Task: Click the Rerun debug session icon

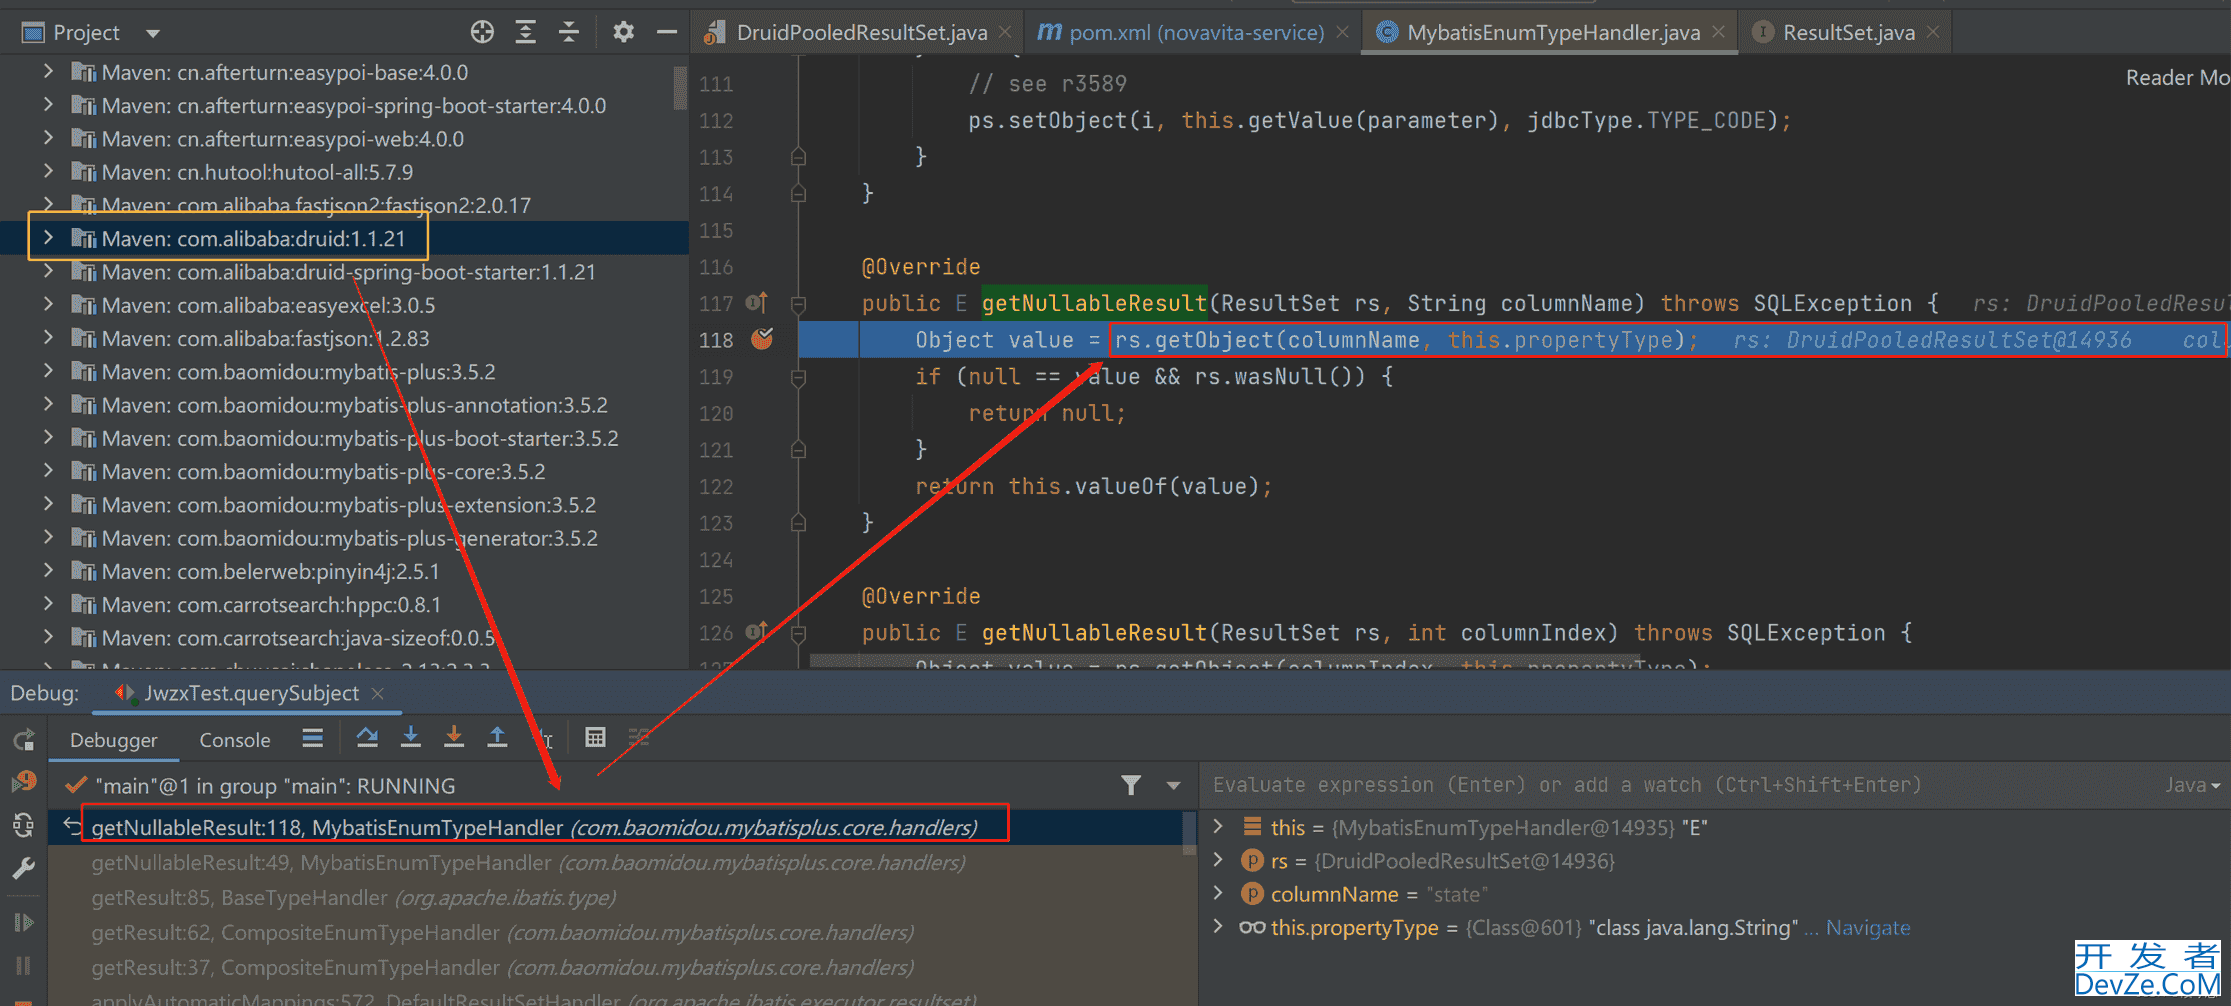Action: pos(24,740)
